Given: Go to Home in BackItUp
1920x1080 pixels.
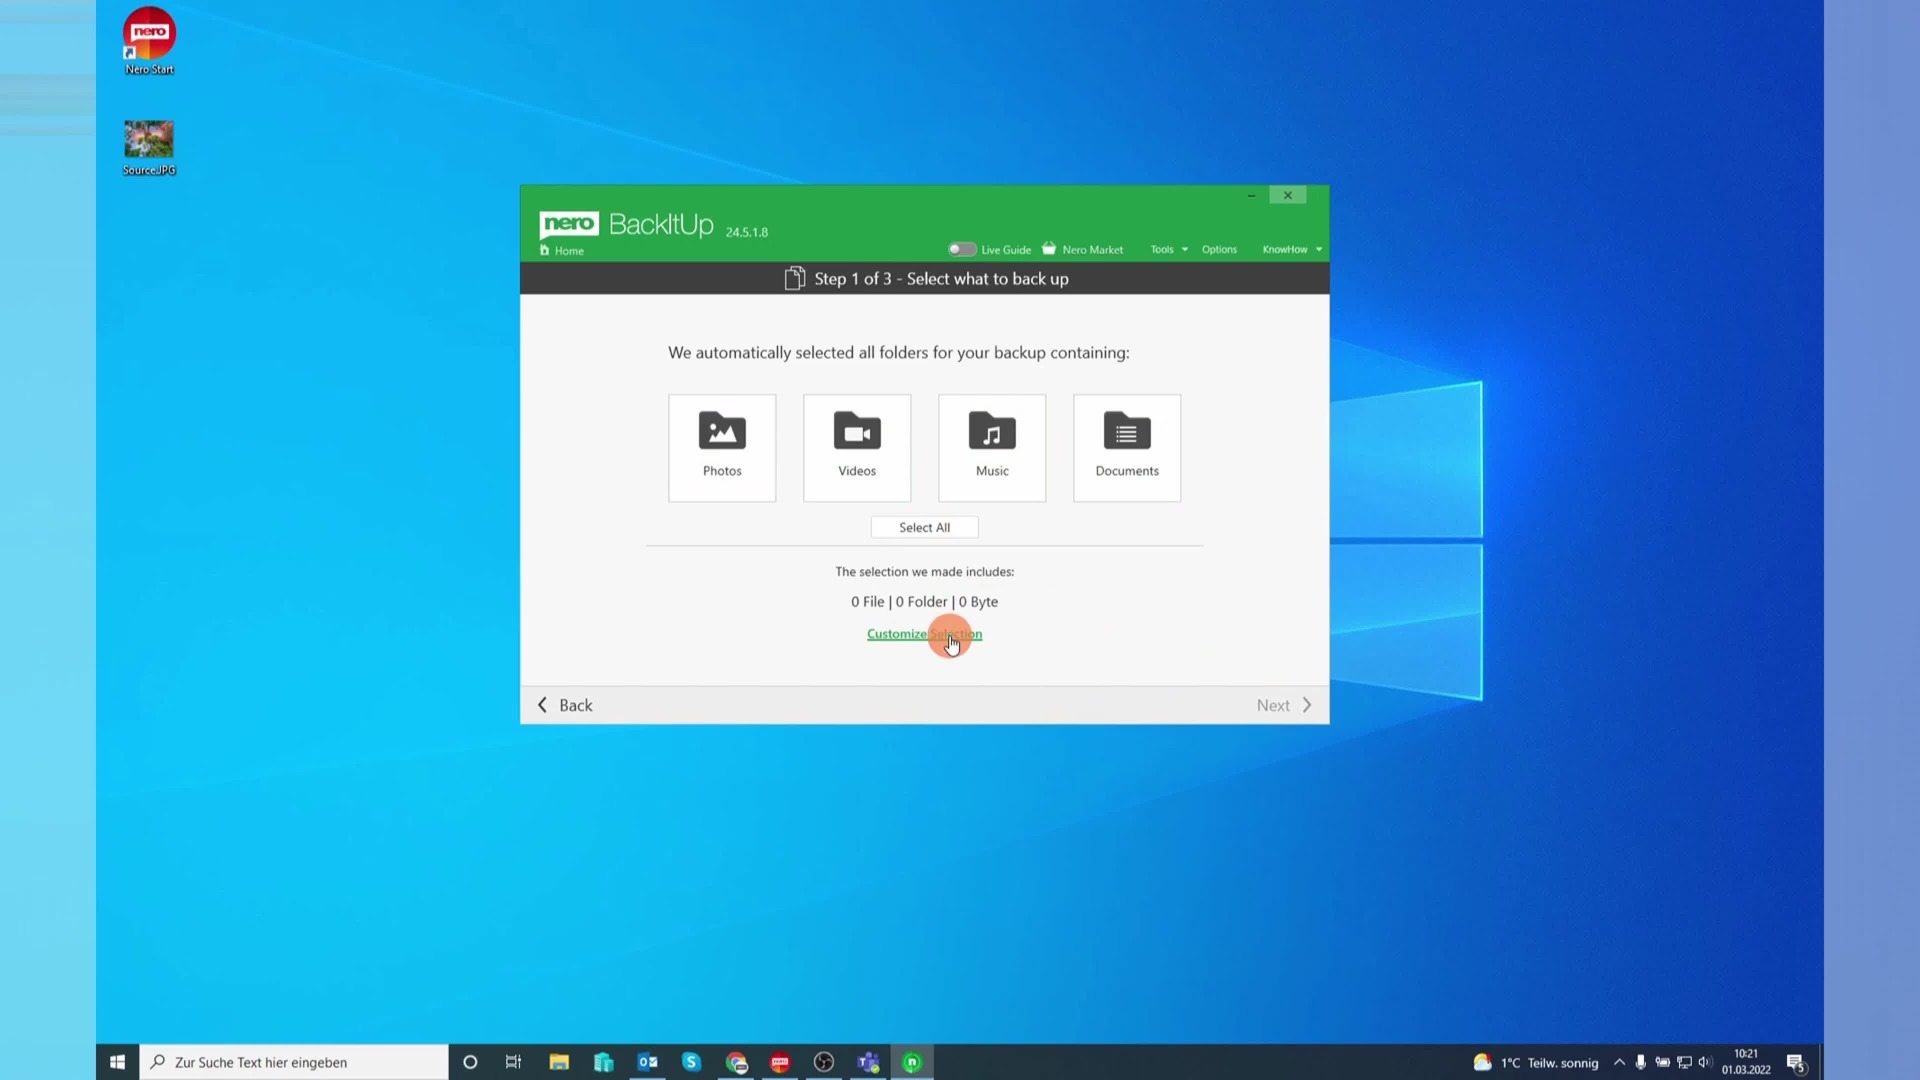Looking at the screenshot, I should pos(562,251).
